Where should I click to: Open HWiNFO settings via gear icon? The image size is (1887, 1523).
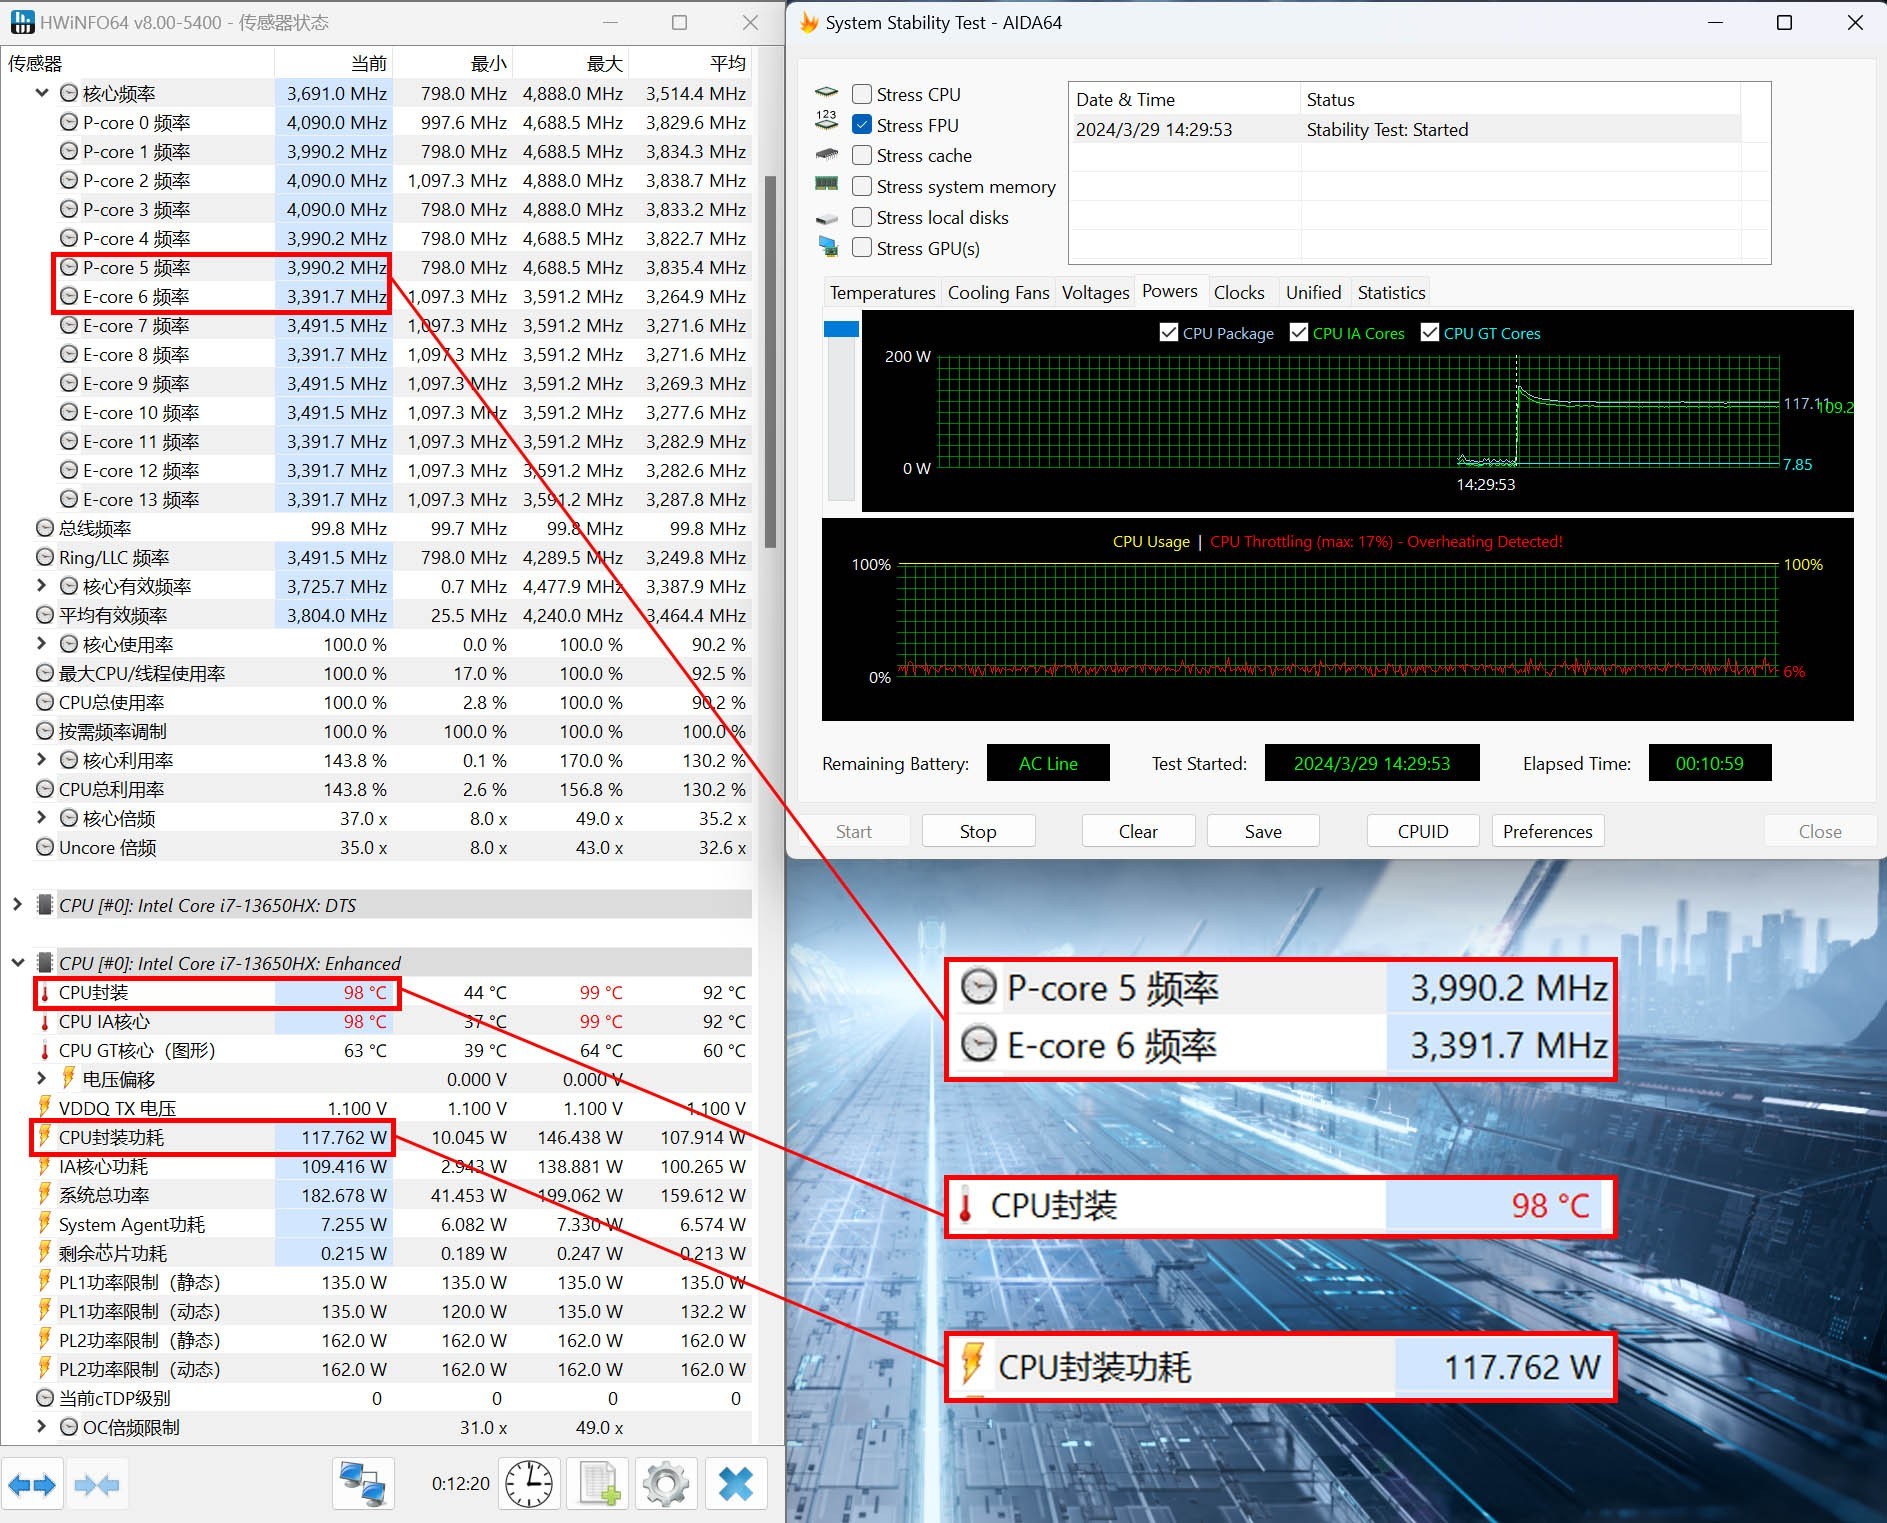point(665,1484)
